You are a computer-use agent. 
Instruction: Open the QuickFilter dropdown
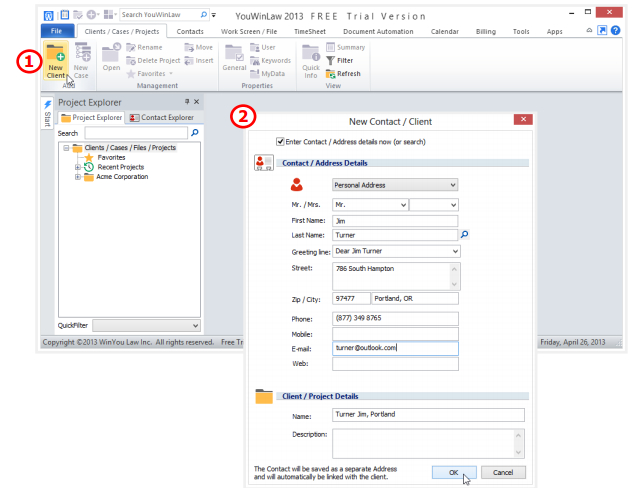194,325
